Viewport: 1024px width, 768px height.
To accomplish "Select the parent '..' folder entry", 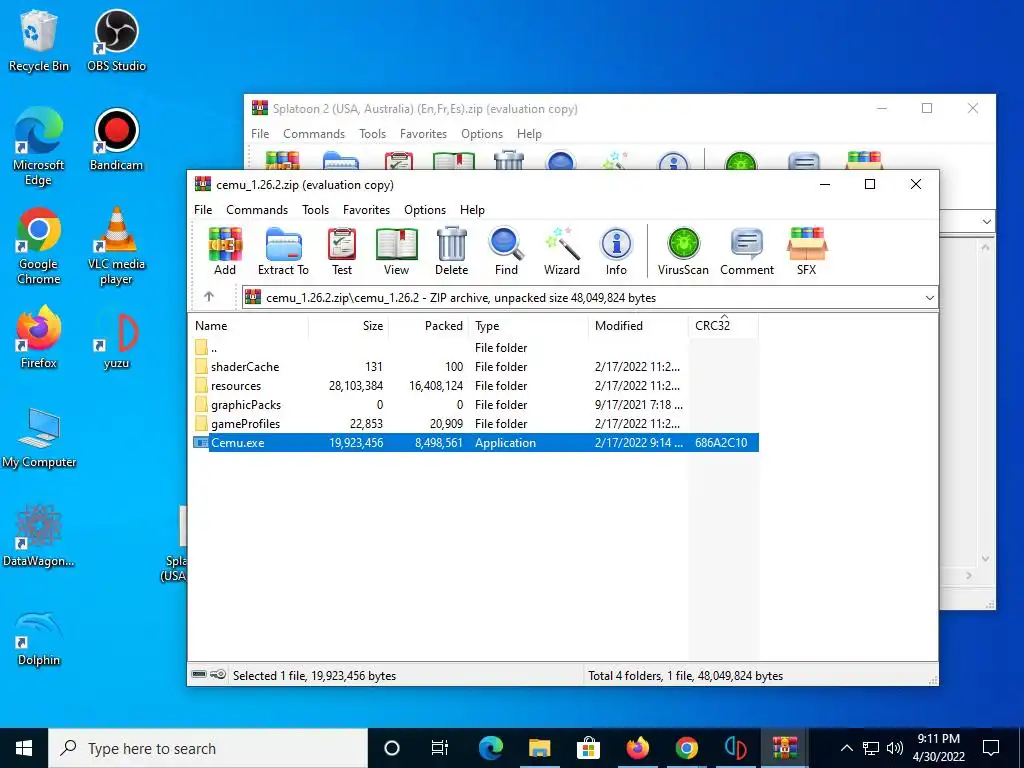I will pos(475,347).
